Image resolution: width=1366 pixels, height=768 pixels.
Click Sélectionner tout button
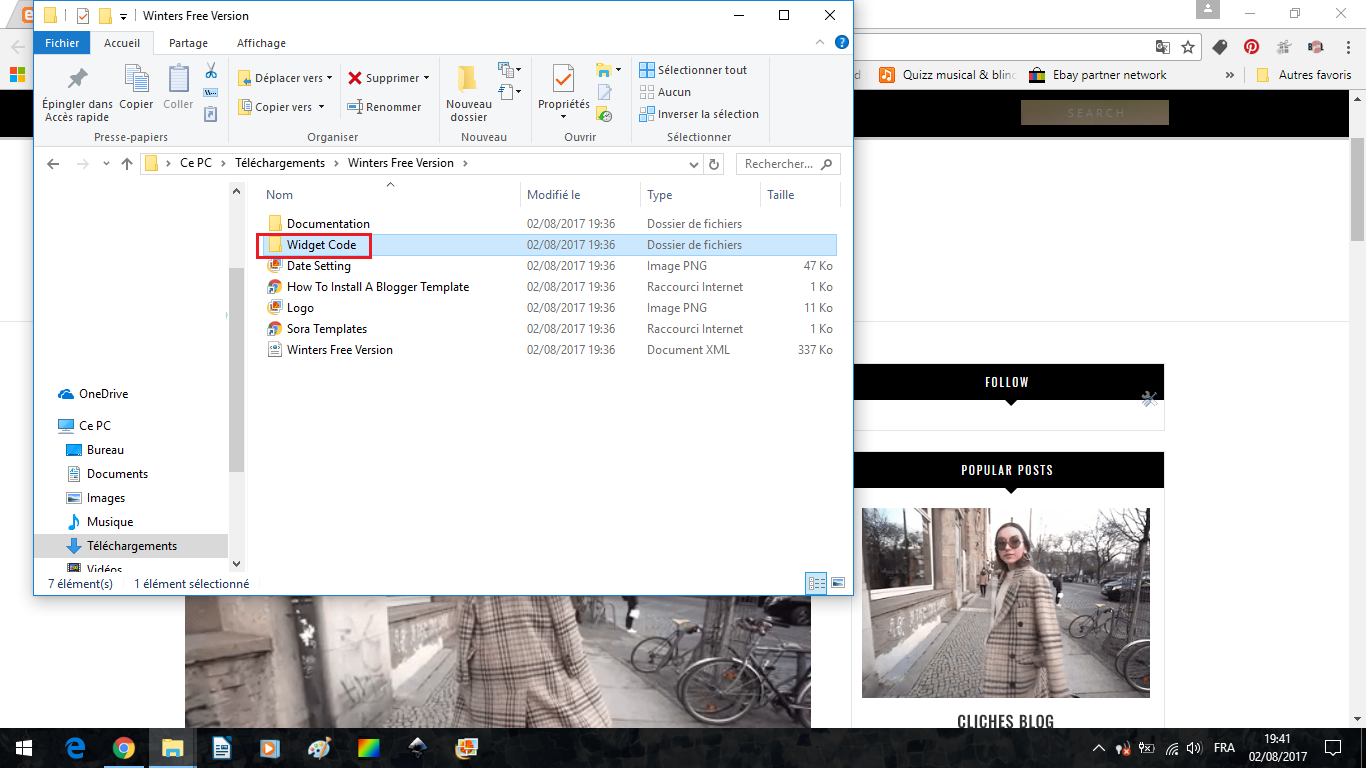tap(694, 70)
